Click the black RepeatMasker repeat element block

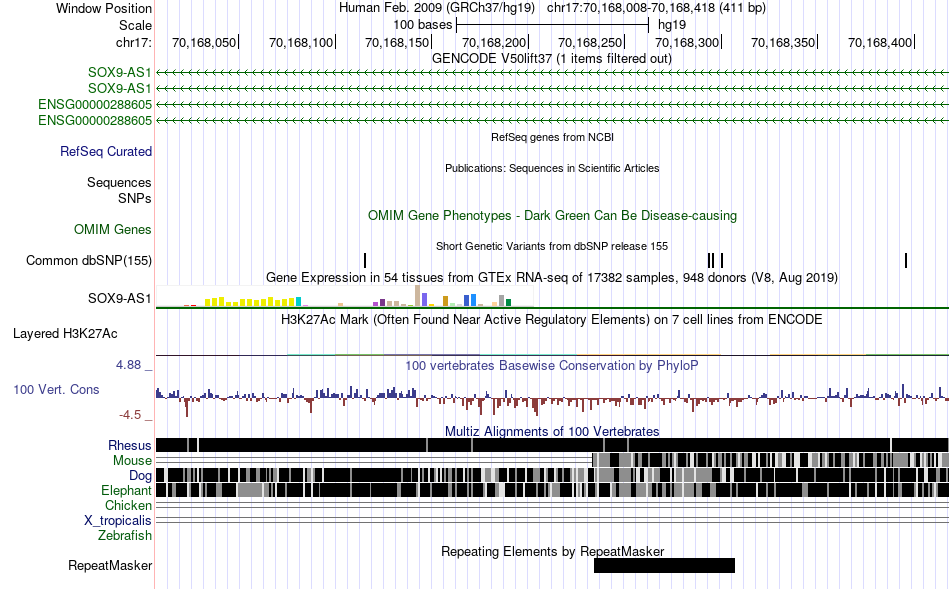pos(664,565)
